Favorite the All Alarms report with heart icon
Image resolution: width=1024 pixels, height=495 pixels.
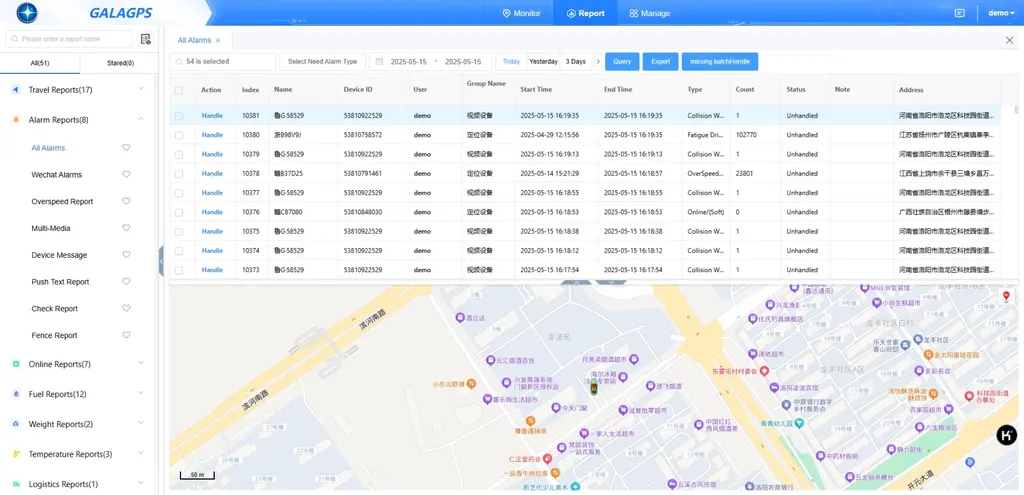pos(126,148)
